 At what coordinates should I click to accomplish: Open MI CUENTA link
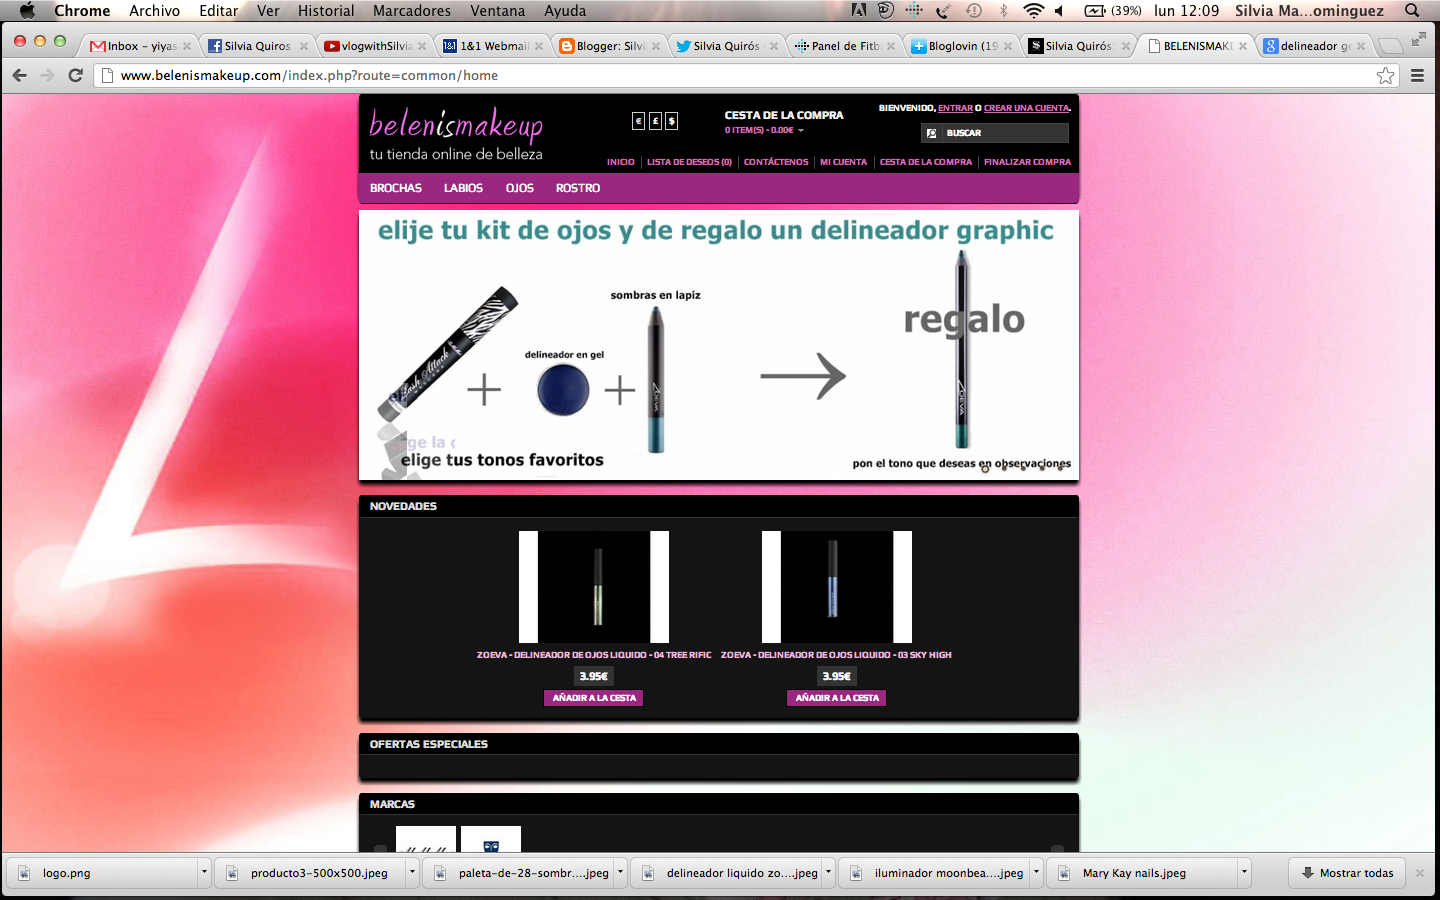843,162
